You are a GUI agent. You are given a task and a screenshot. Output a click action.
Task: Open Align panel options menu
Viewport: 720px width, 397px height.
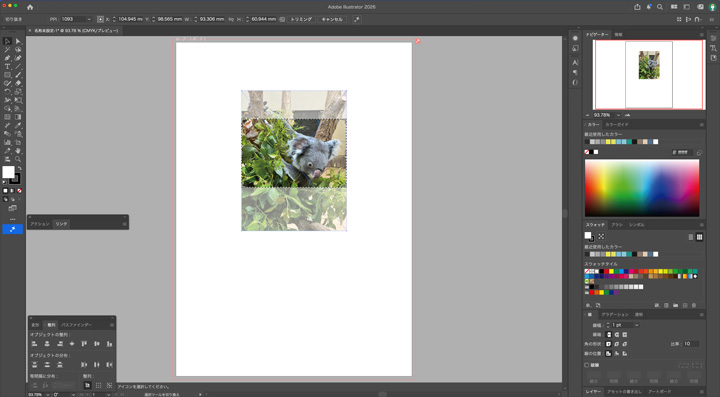point(112,325)
